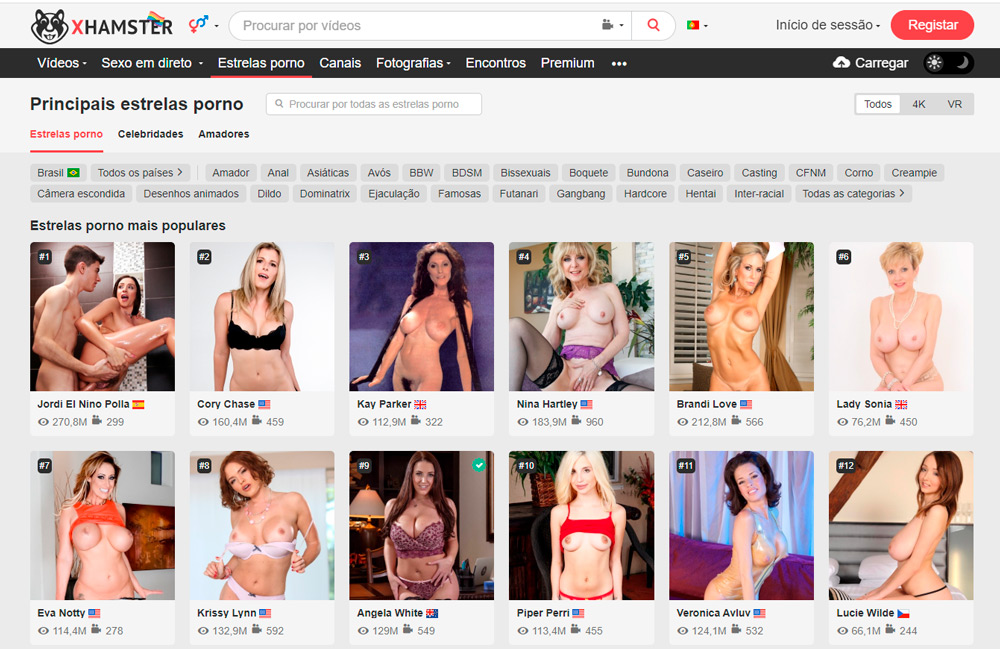This screenshot has height=649, width=1000.
Task: Click Czech flag beside Lucie Wilde
Action: pos(903,613)
